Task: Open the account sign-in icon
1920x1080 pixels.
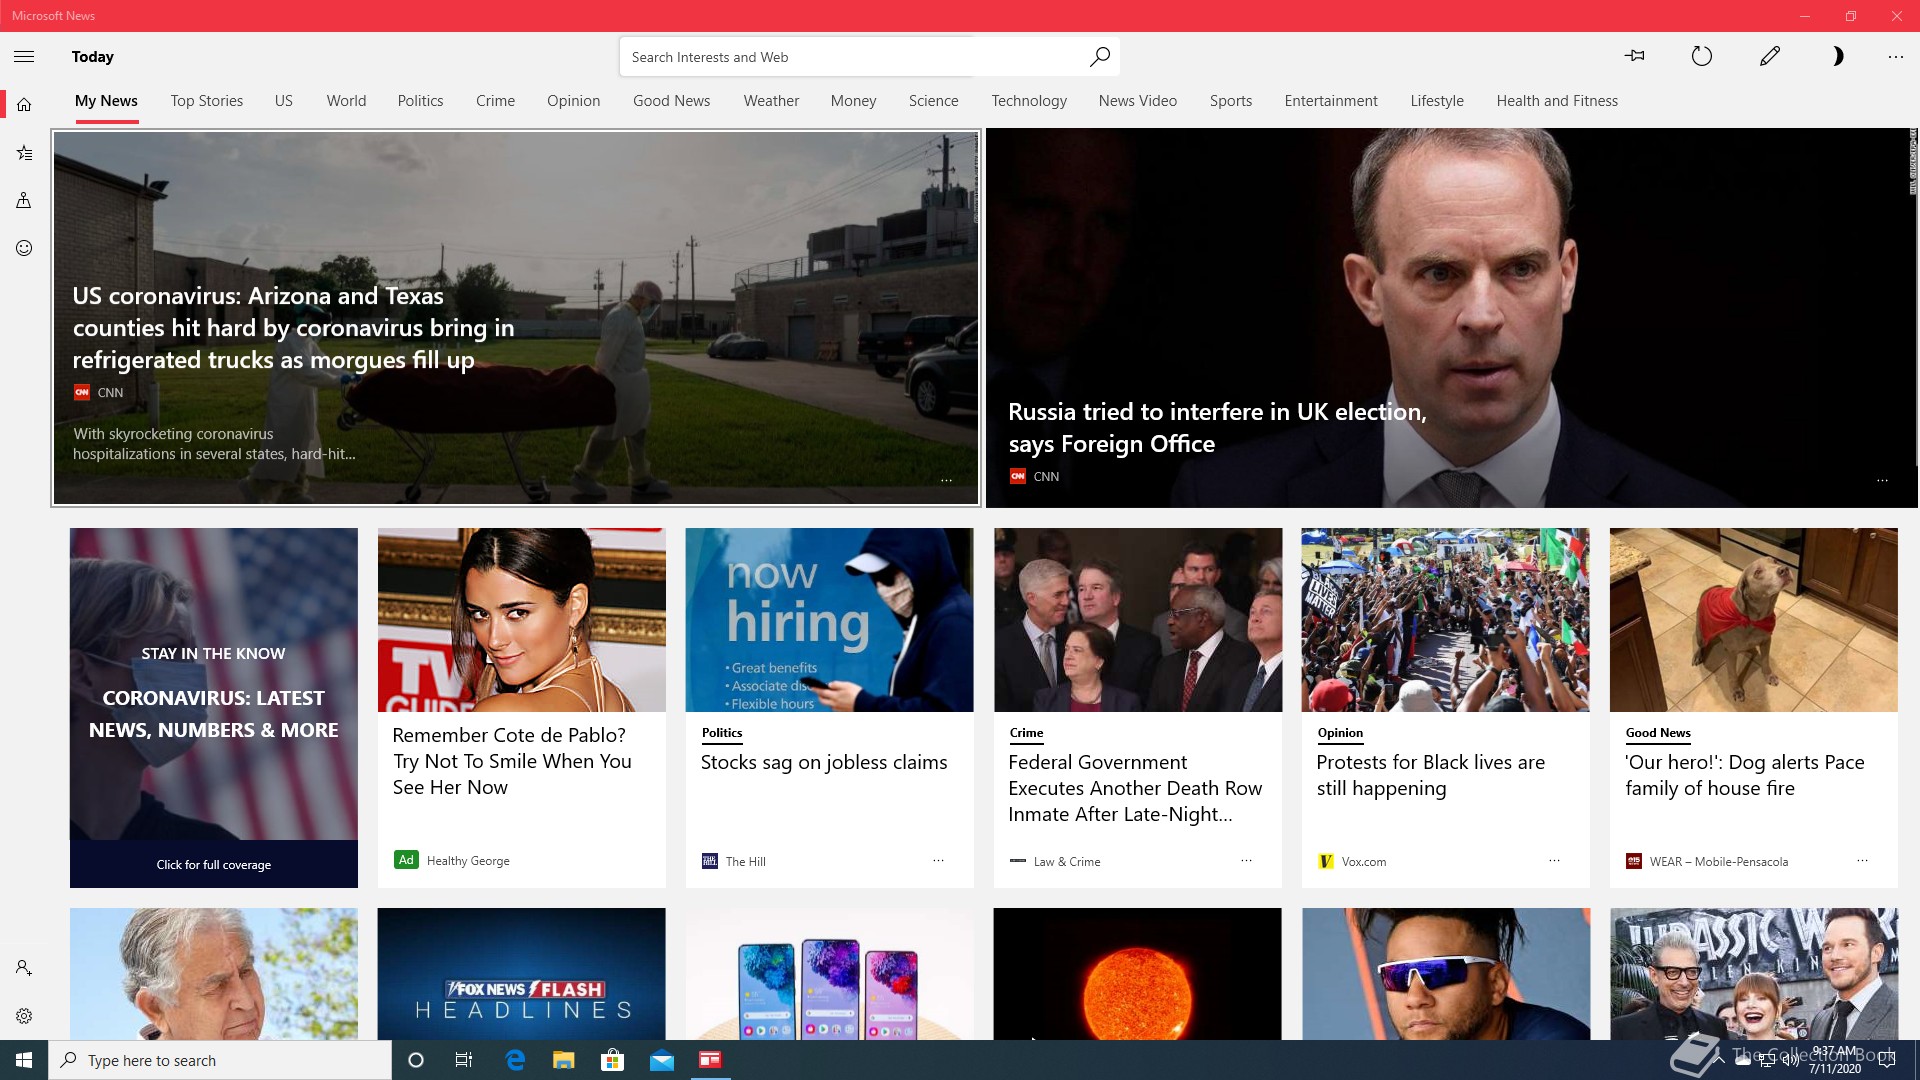Action: pos(24,968)
